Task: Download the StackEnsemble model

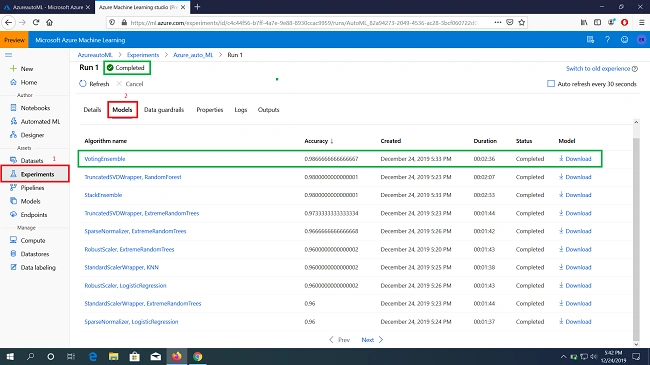Action: pyautogui.click(x=575, y=195)
